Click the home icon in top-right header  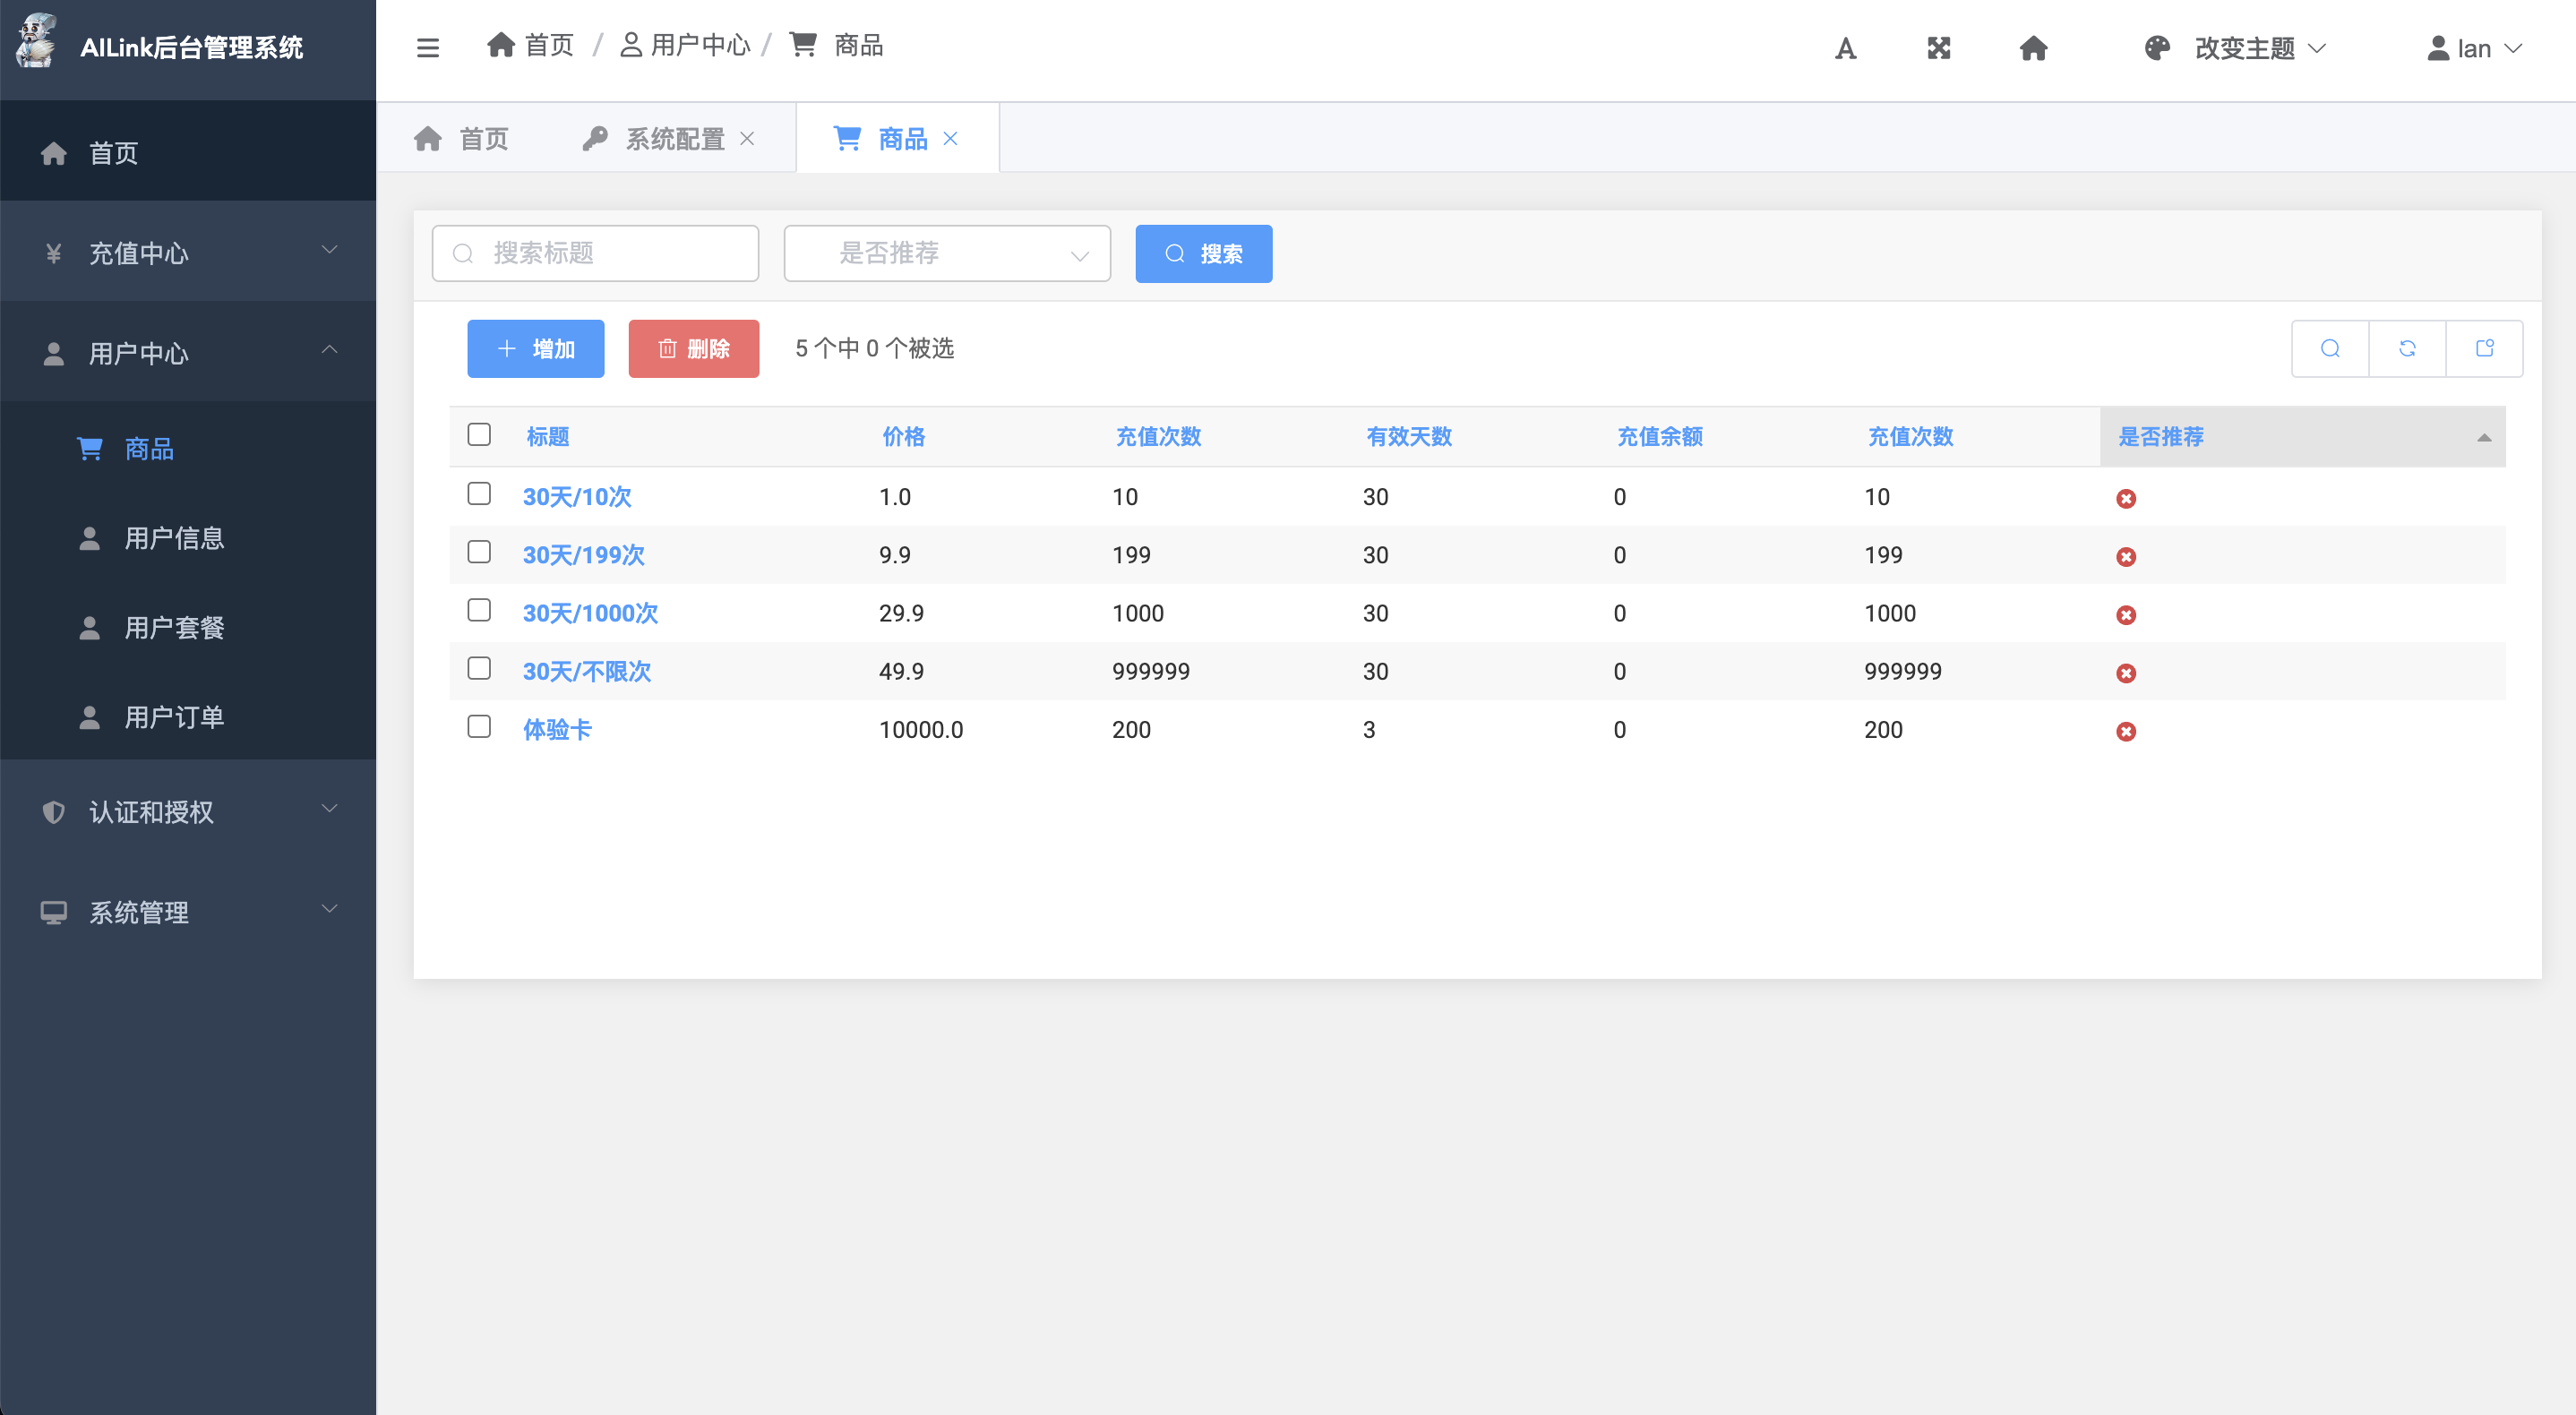[x=2033, y=48]
